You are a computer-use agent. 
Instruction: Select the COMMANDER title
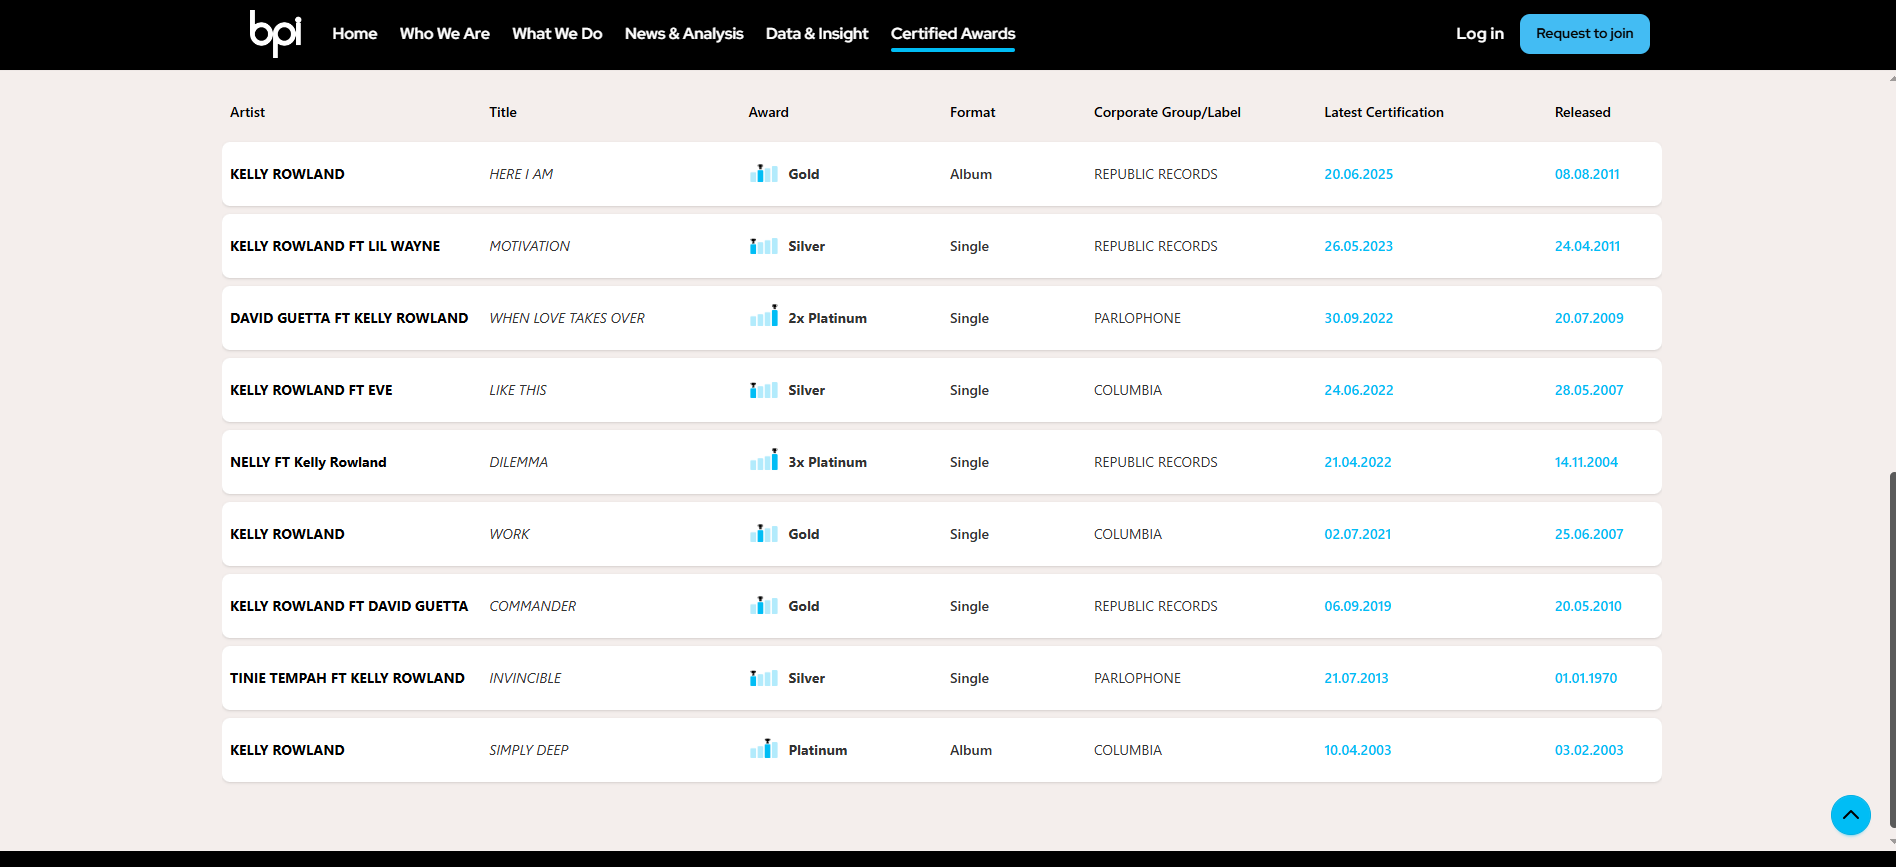tap(533, 606)
